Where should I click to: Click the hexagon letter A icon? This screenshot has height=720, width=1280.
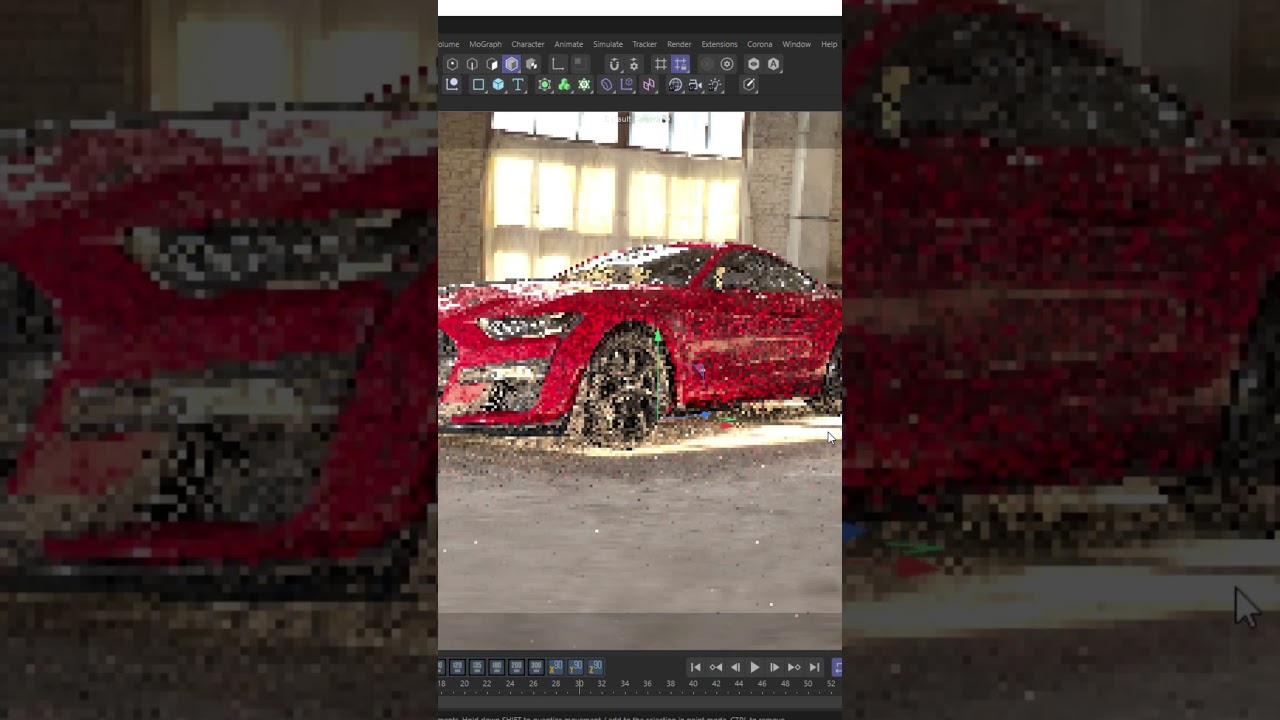pos(773,64)
